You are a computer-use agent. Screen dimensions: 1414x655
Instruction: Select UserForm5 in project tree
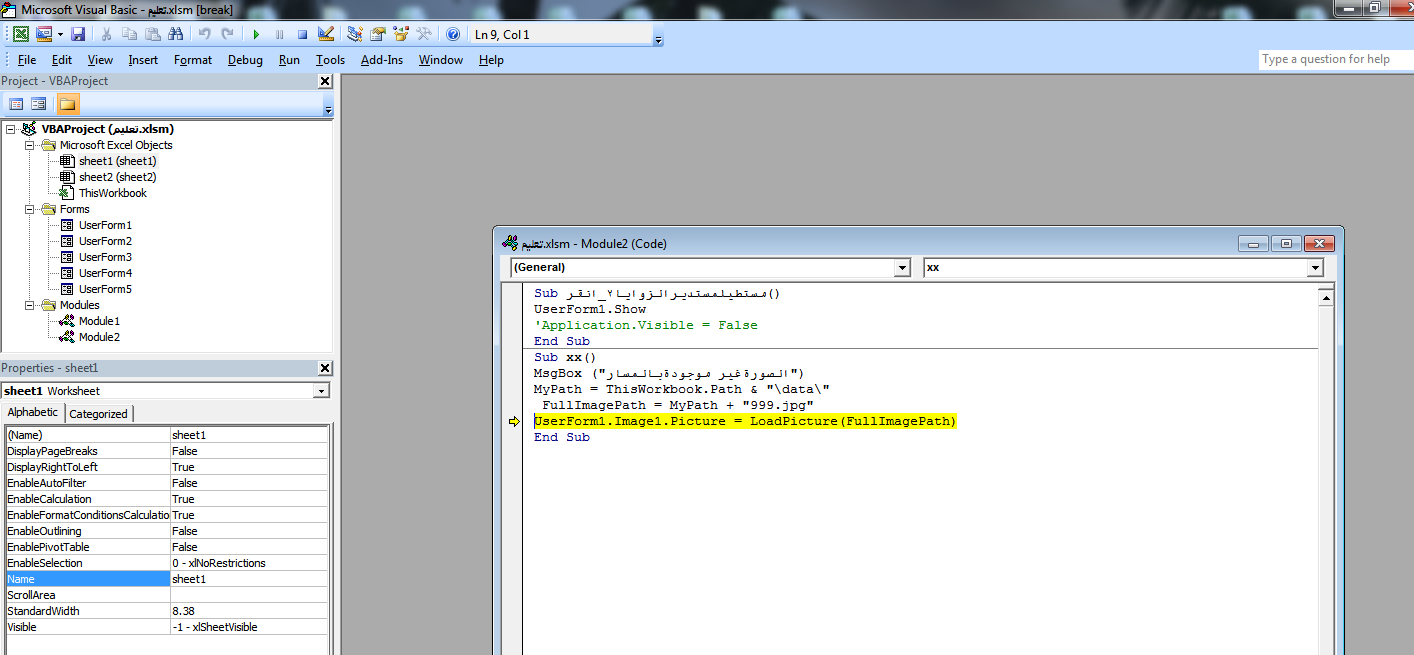(105, 289)
